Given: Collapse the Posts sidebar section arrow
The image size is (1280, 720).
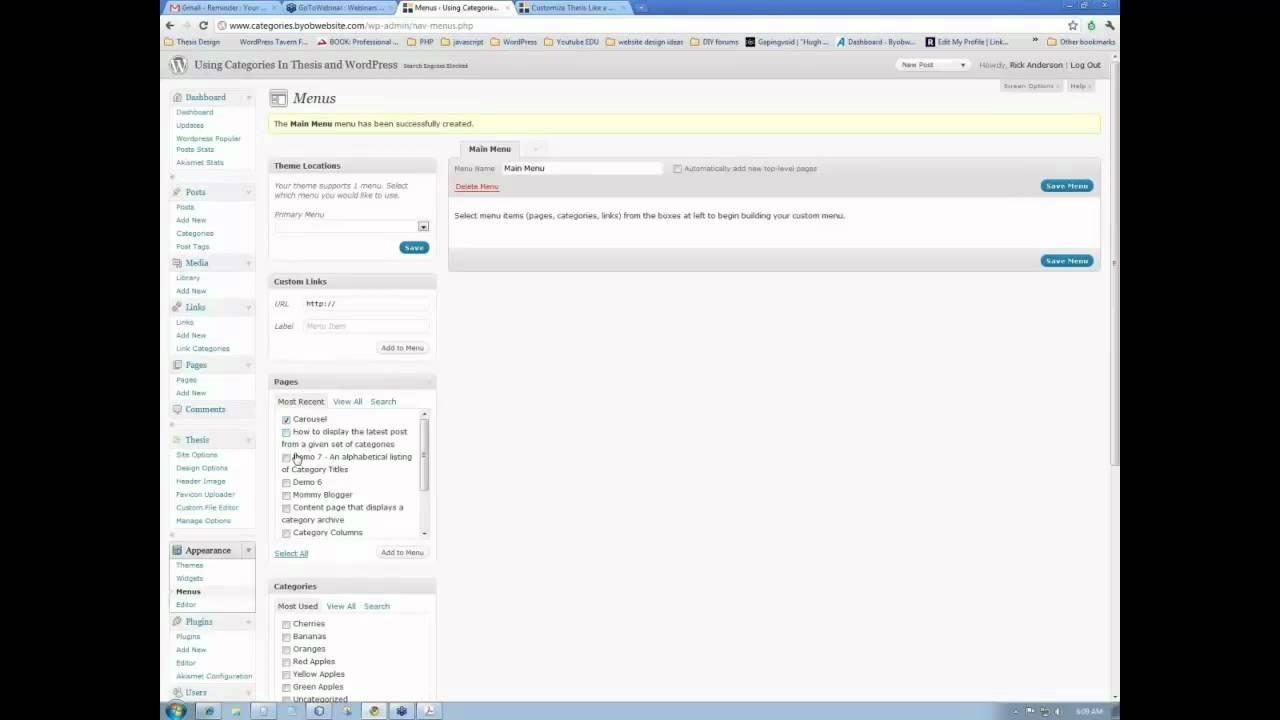Looking at the screenshot, I should [248, 192].
